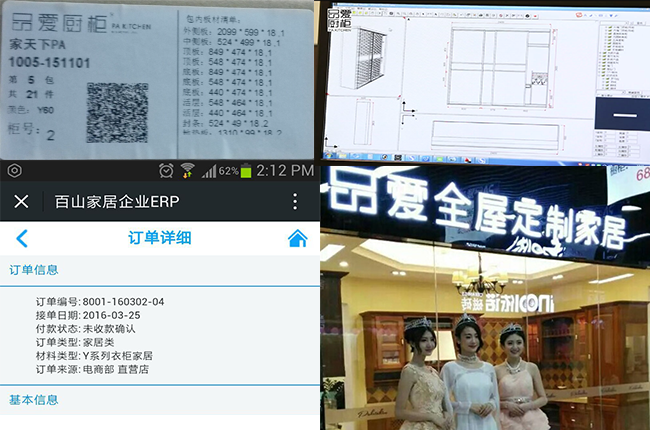Viewport: 650px width, 430px height.
Task: Tap the 订单详细 page title
Action: (x=160, y=238)
